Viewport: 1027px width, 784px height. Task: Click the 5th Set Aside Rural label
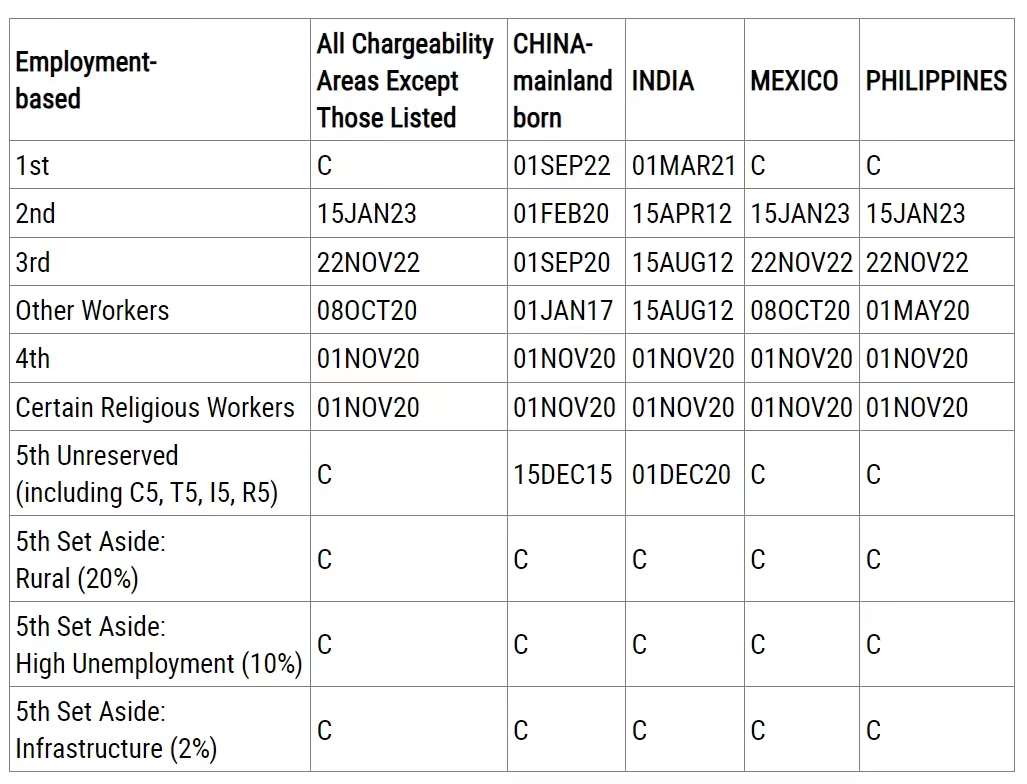(90, 560)
